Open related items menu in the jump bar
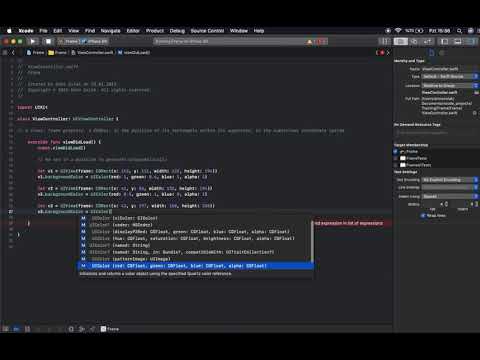The height and width of the screenshot is (360, 480). (x=5, y=52)
